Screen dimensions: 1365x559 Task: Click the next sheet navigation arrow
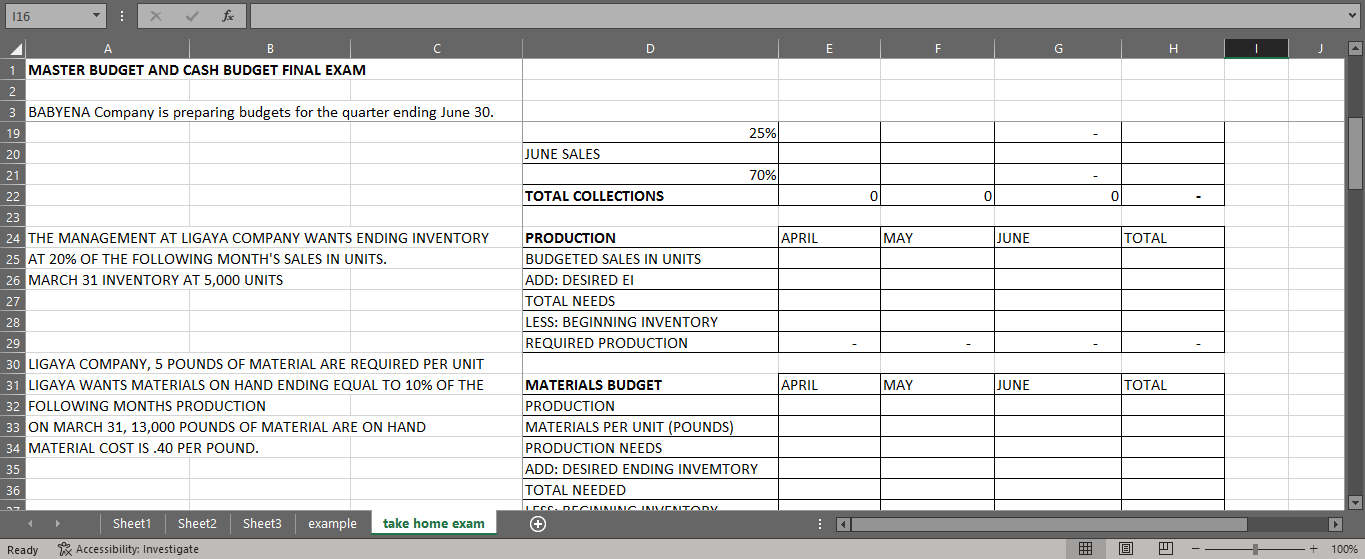point(57,524)
